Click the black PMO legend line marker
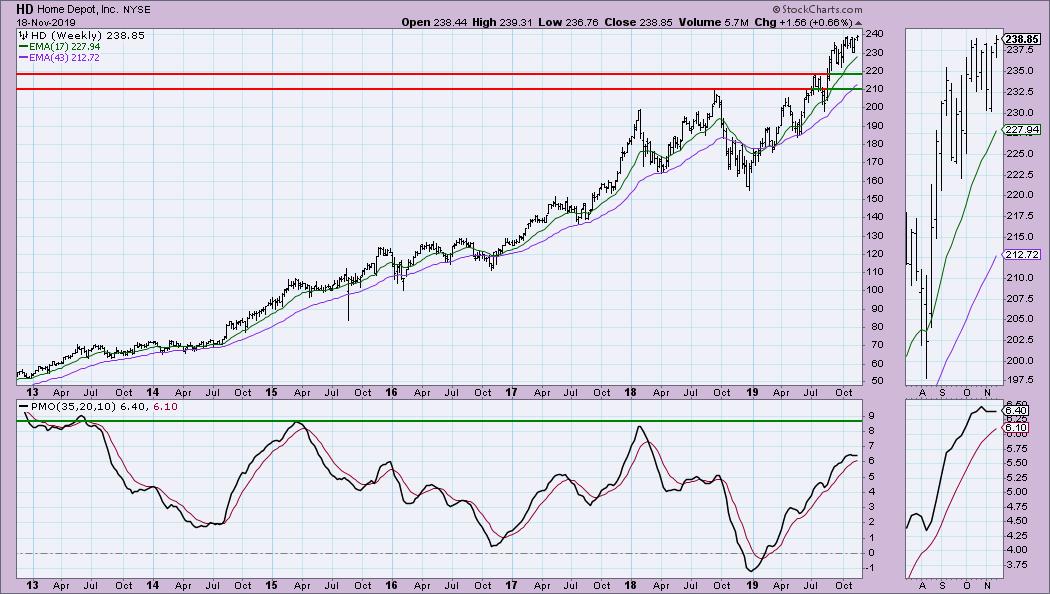 [23, 406]
